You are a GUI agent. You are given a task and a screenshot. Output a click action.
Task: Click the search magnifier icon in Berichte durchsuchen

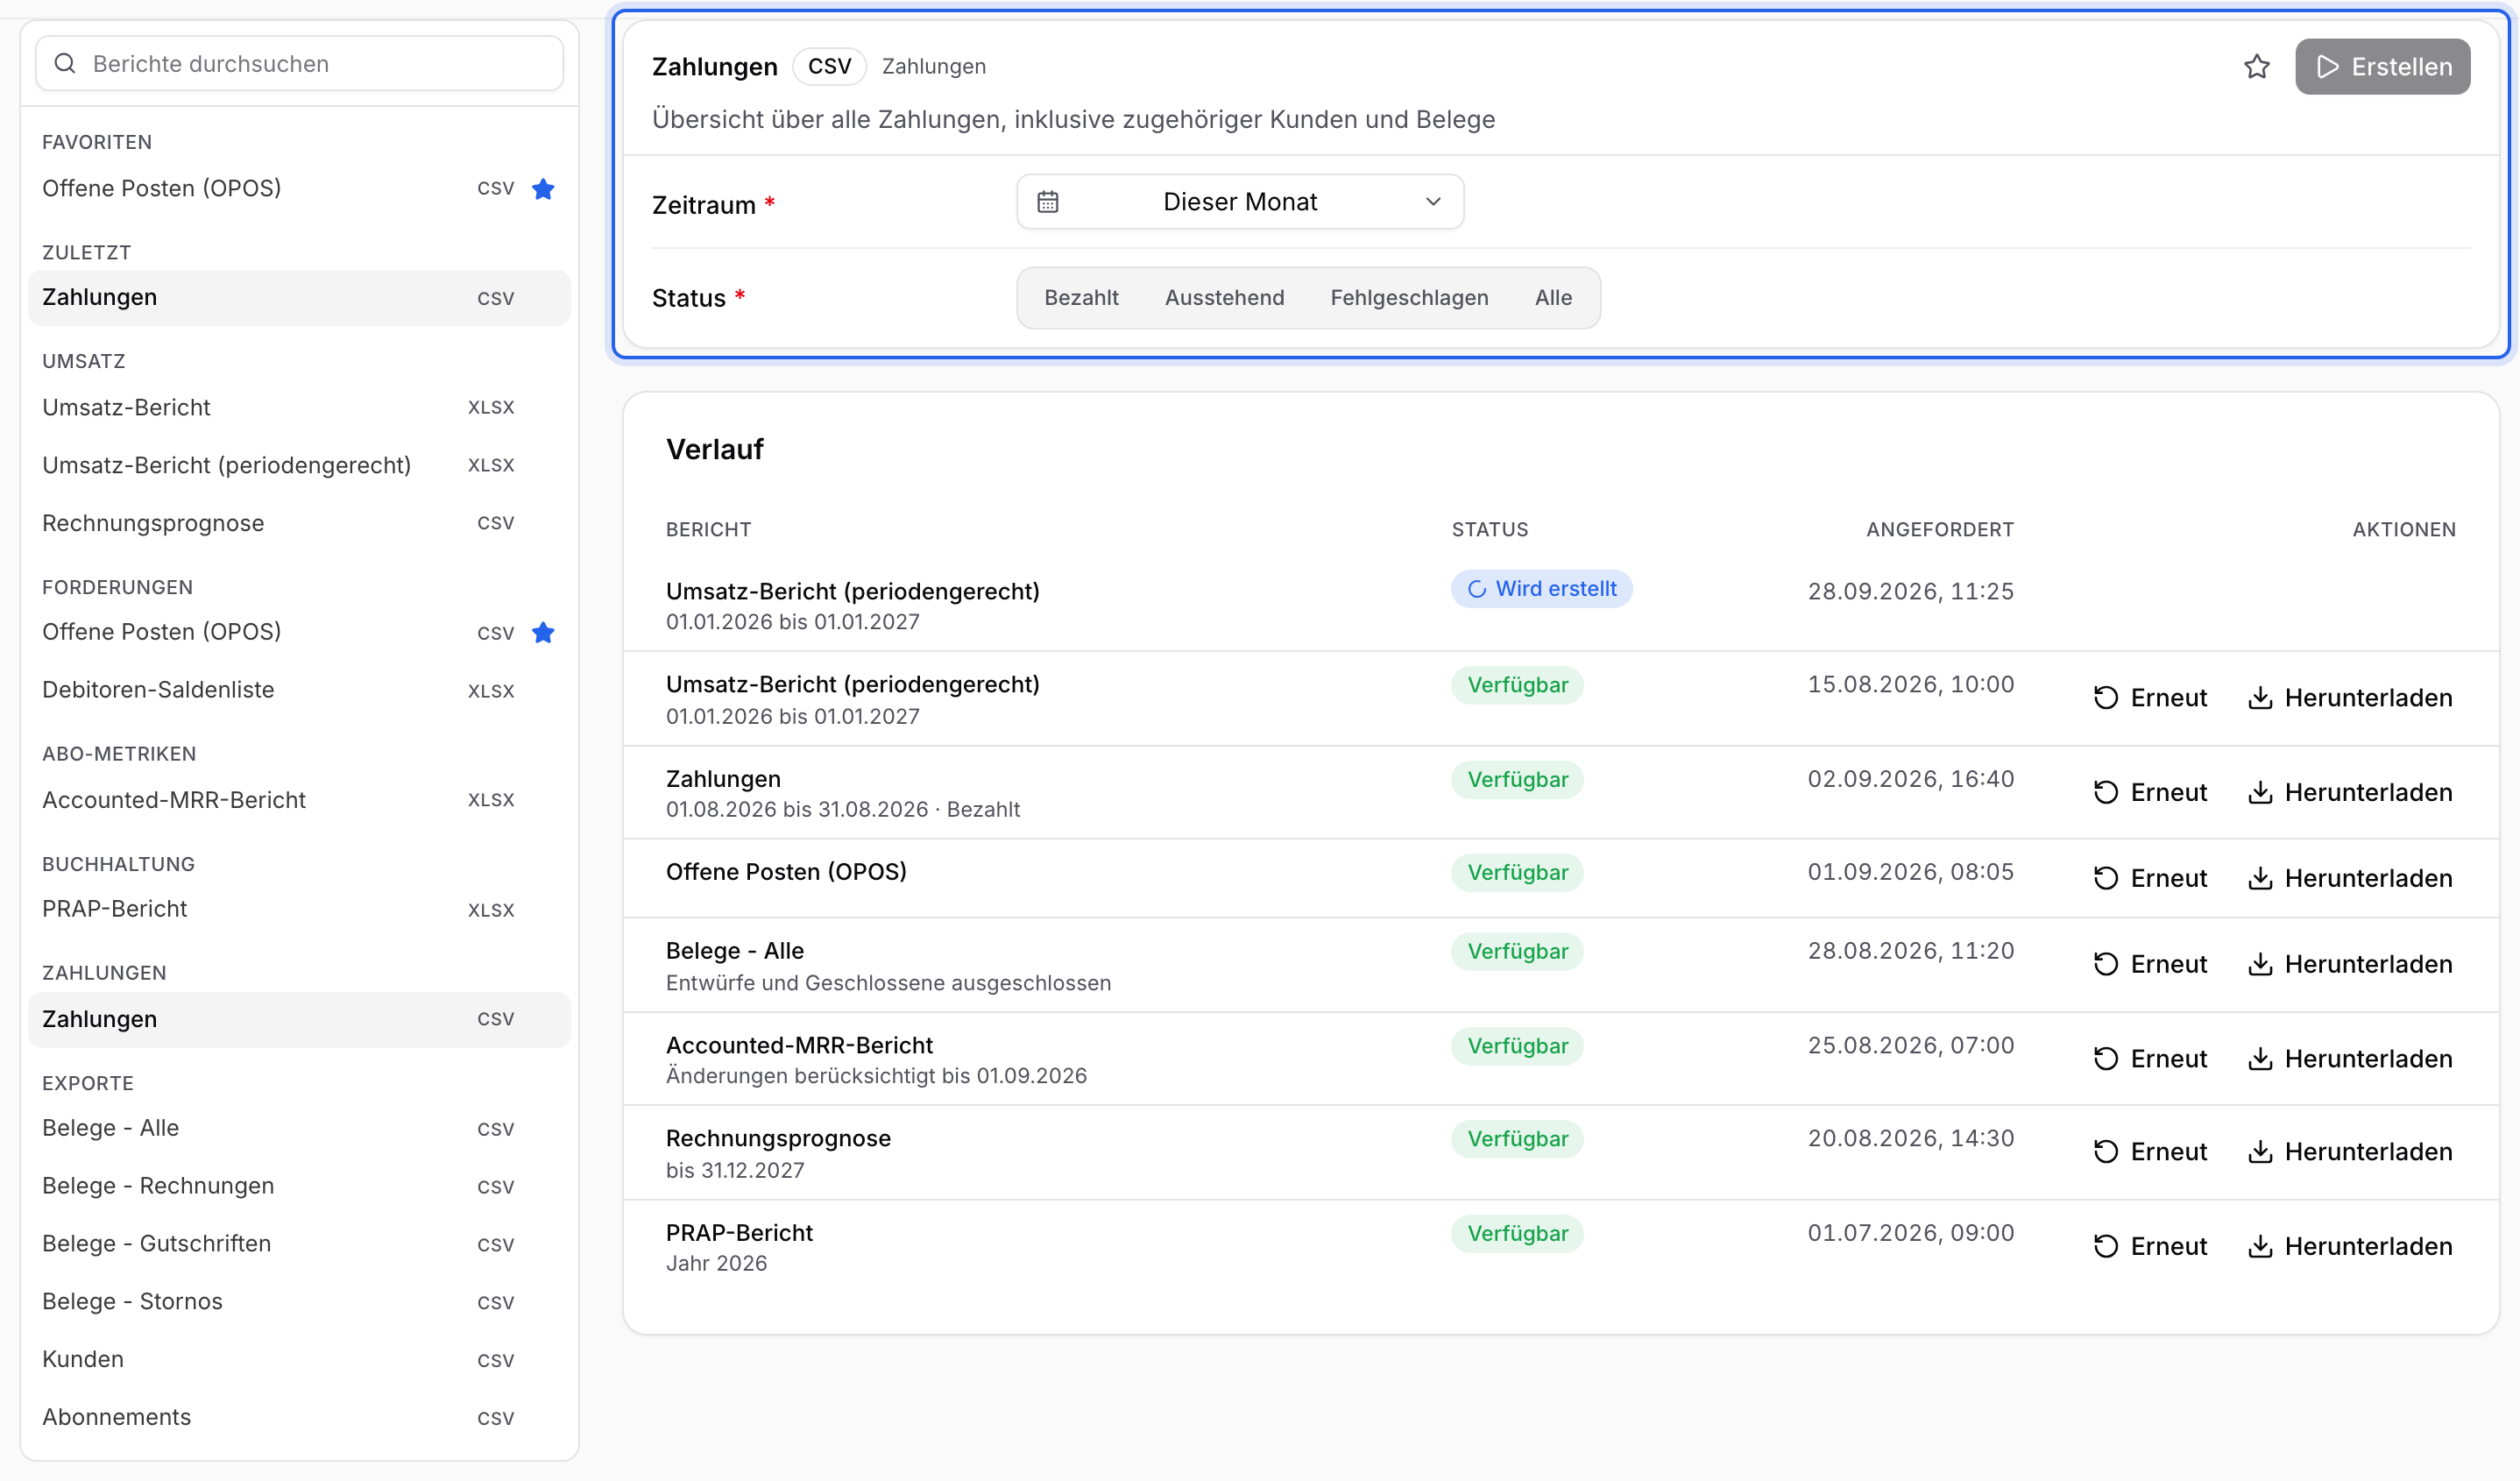pos(65,64)
